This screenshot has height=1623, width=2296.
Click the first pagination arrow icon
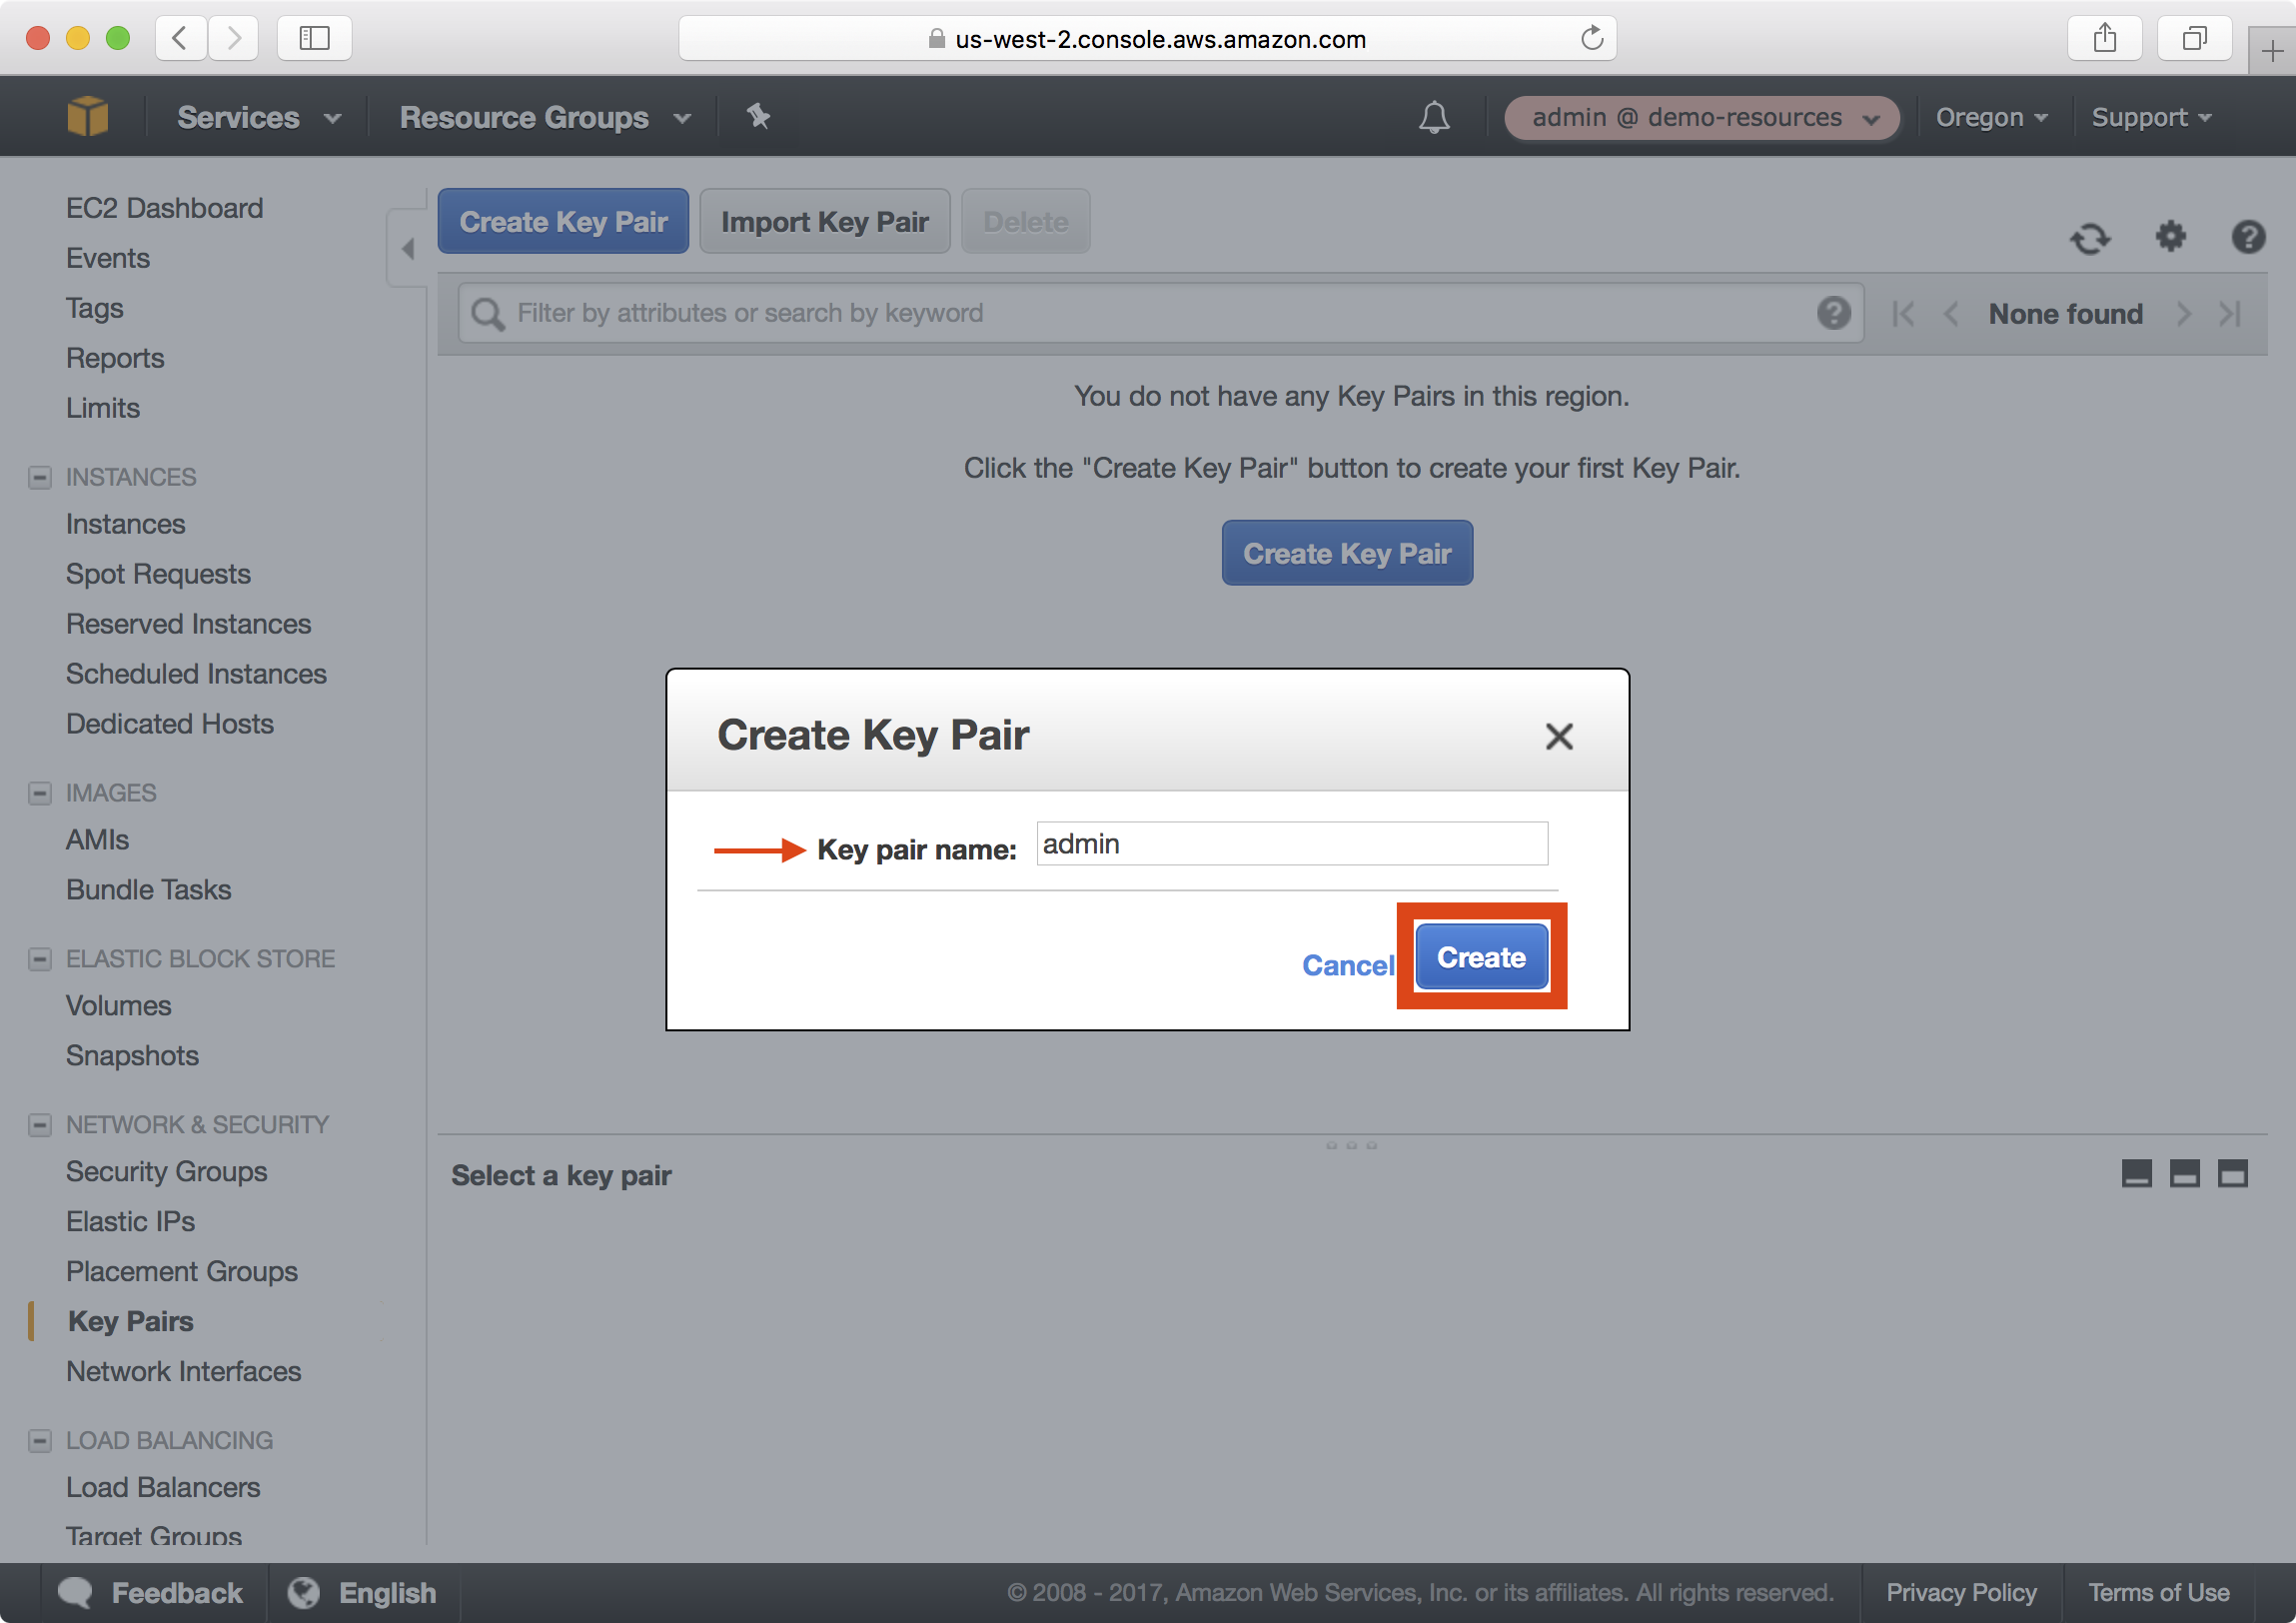[1899, 315]
